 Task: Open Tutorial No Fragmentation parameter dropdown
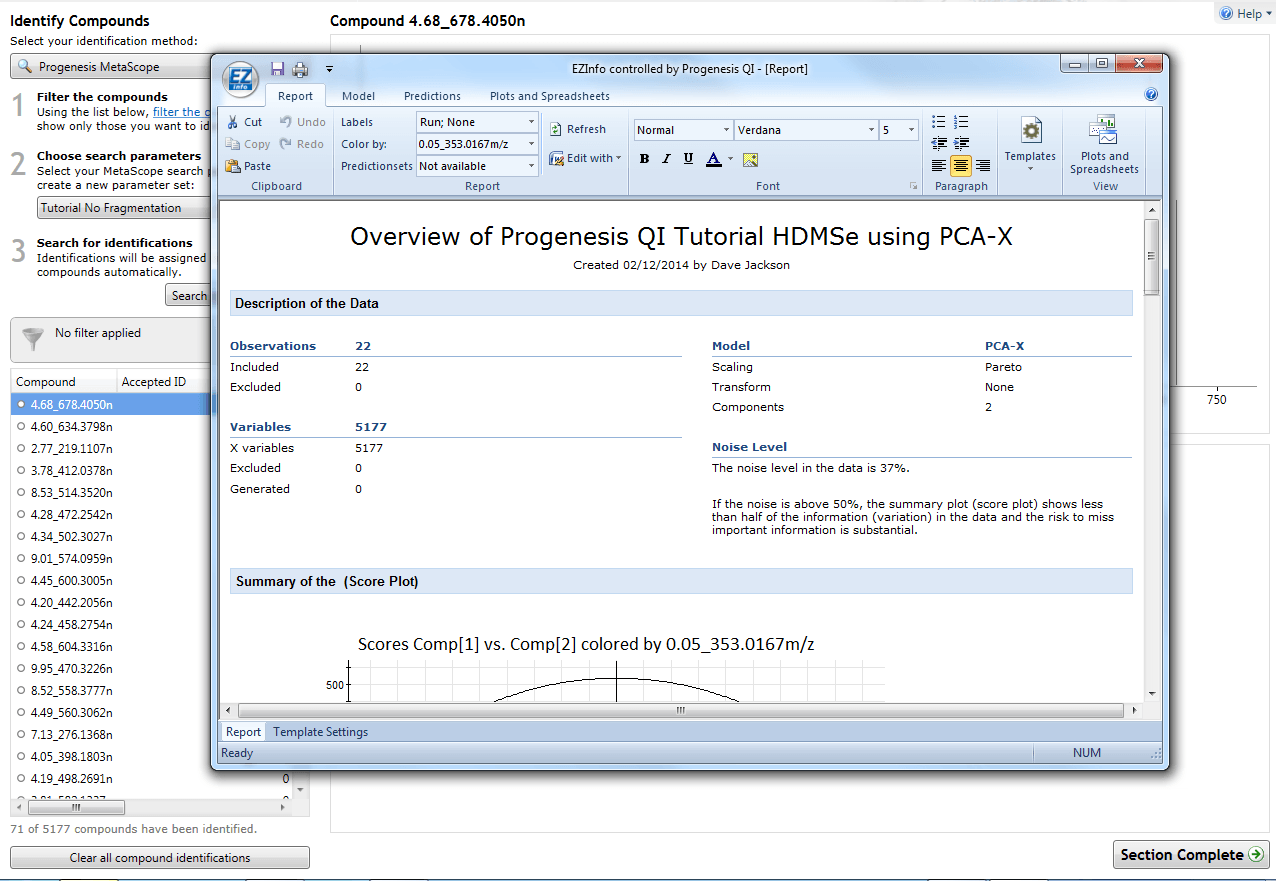click(x=123, y=208)
